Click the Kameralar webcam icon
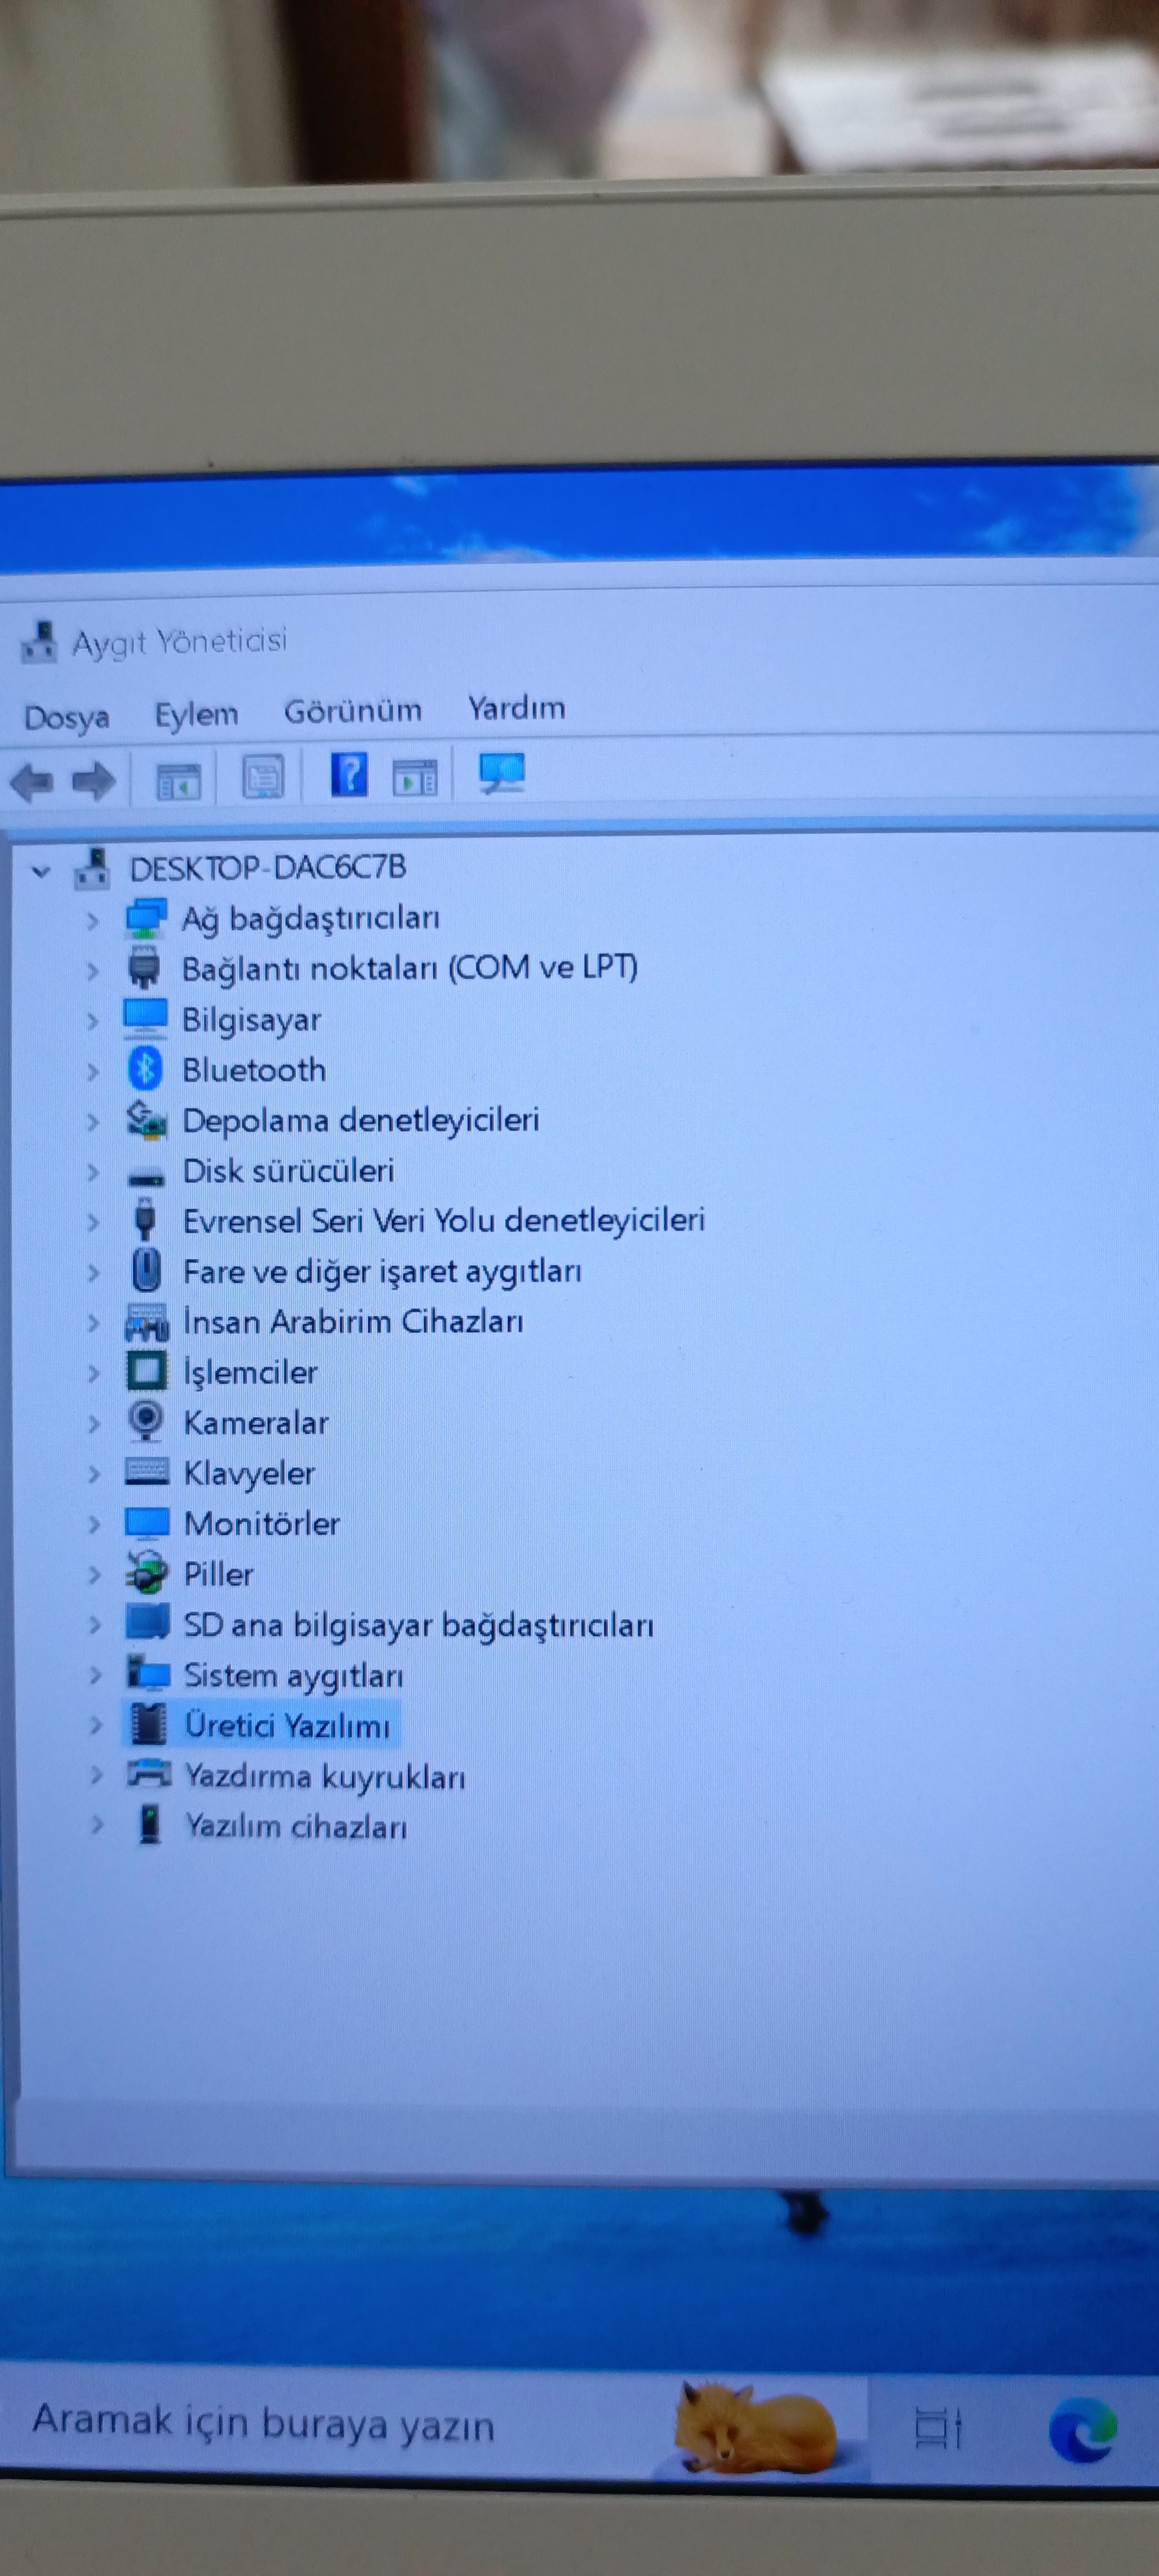The width and height of the screenshot is (1159, 2576). [146, 1421]
